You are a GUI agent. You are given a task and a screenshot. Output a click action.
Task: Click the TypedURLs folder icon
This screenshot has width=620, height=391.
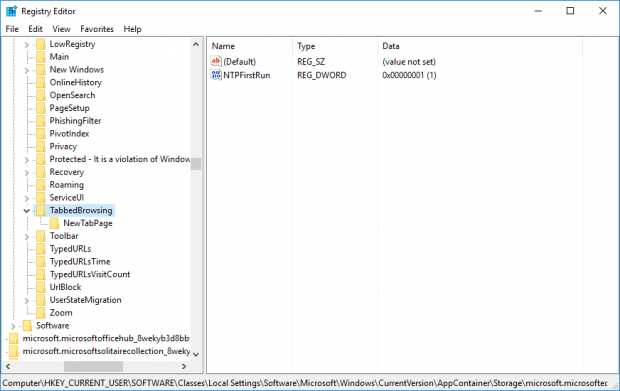(41, 249)
